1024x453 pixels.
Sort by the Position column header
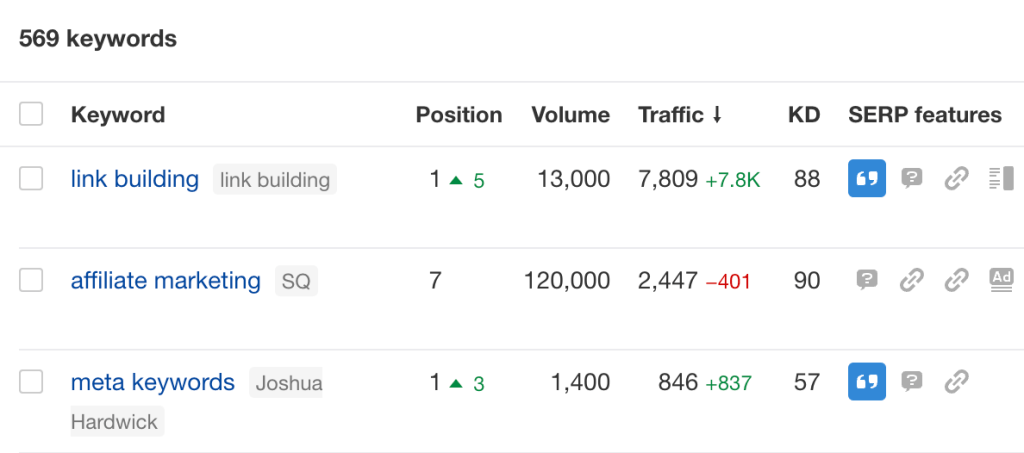point(458,115)
